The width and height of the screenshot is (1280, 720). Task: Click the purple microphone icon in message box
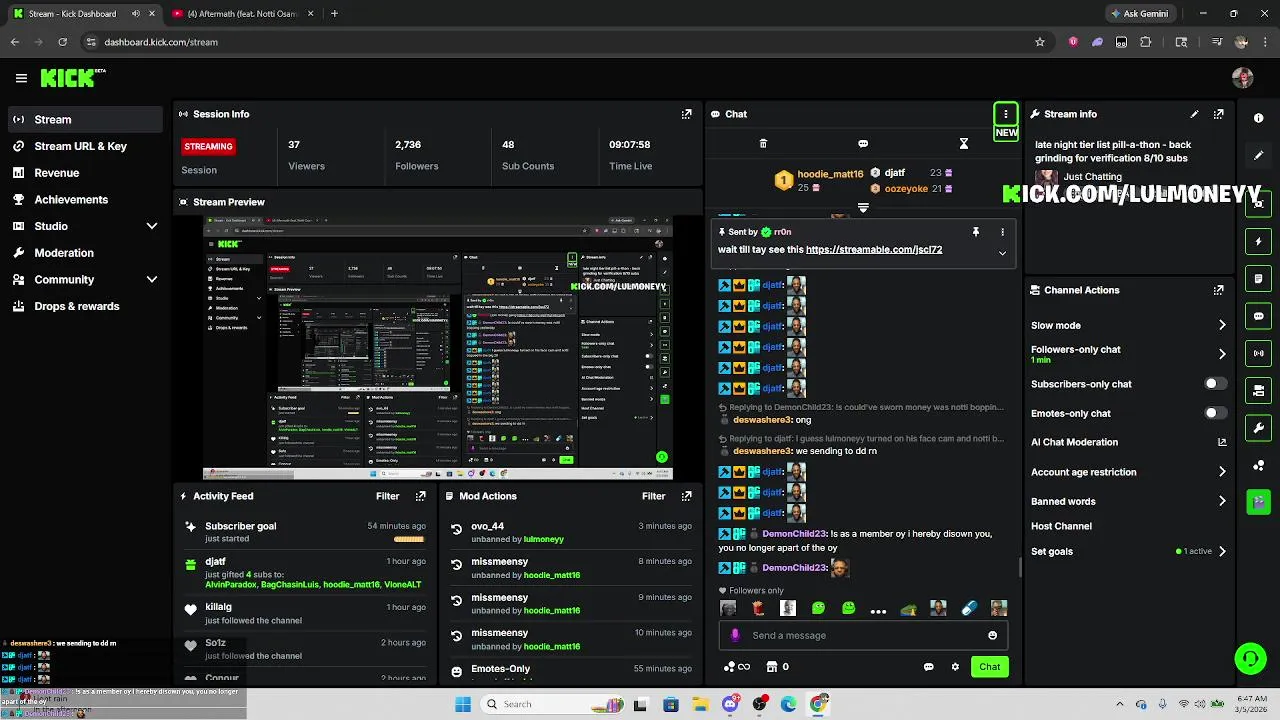735,635
